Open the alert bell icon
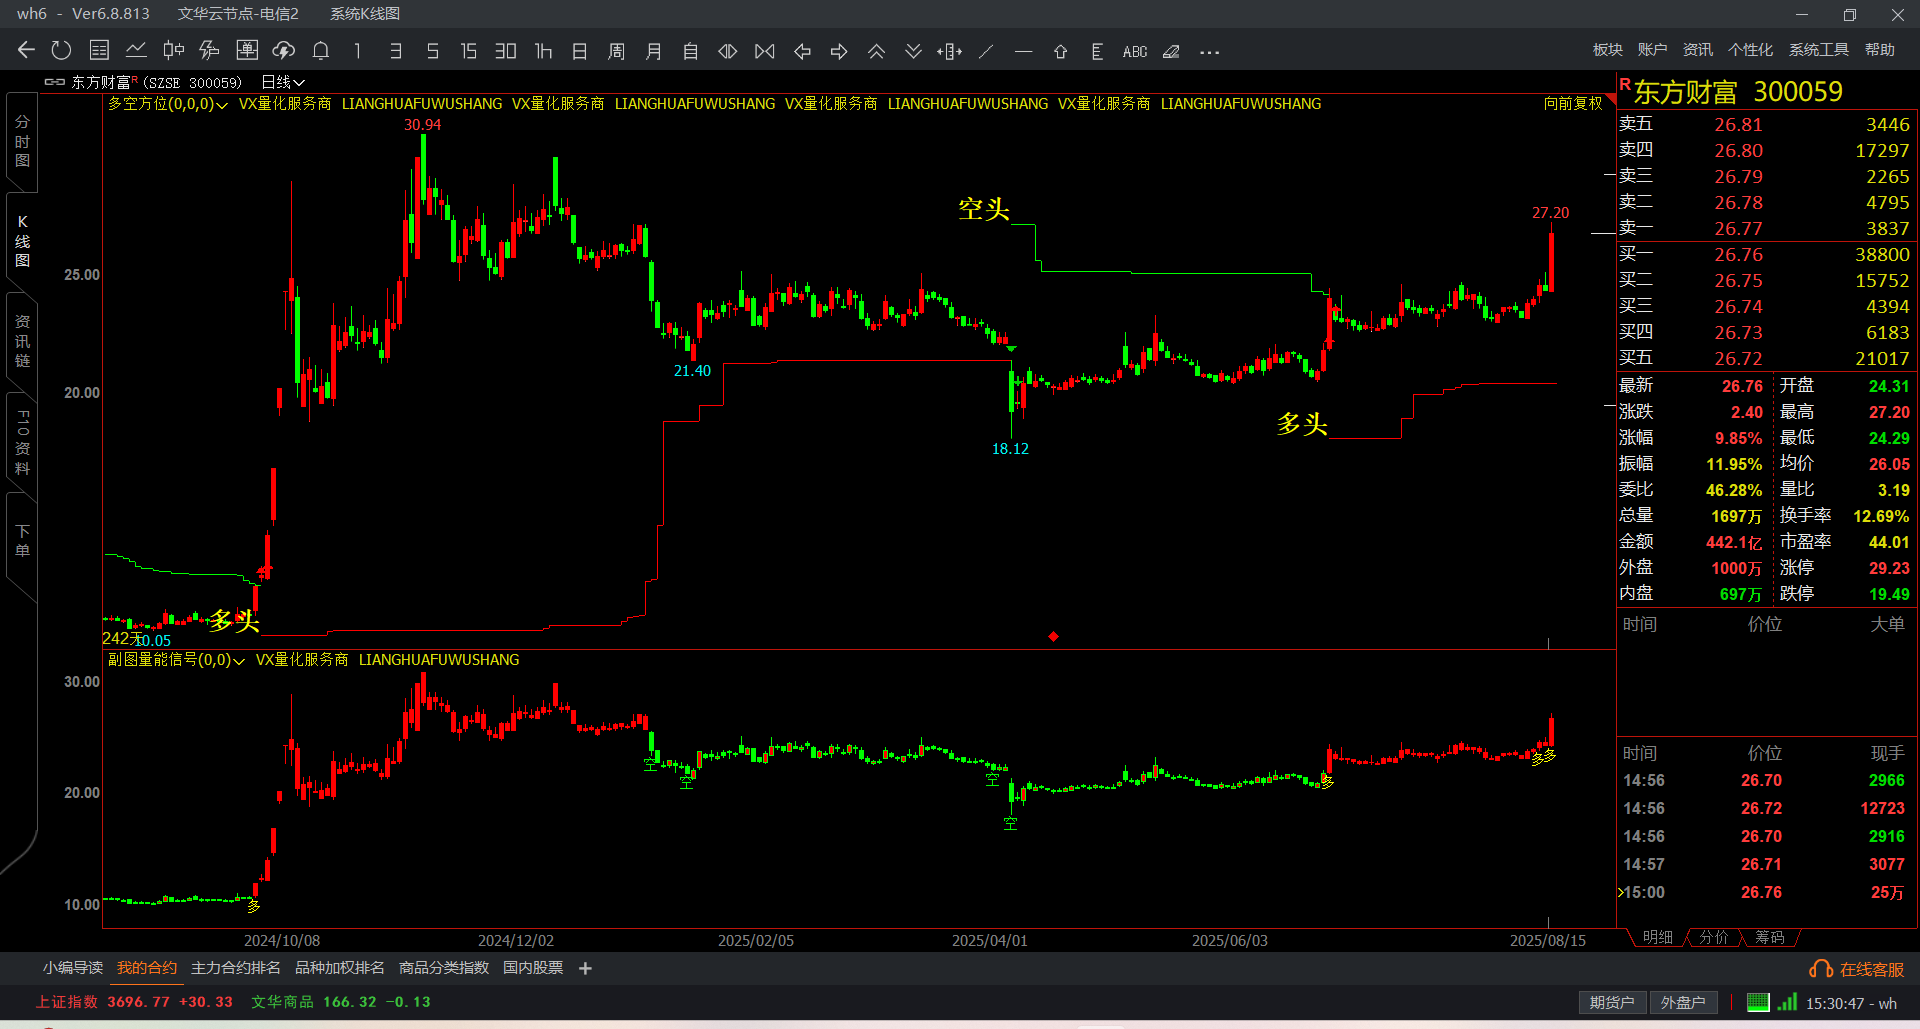 321,50
